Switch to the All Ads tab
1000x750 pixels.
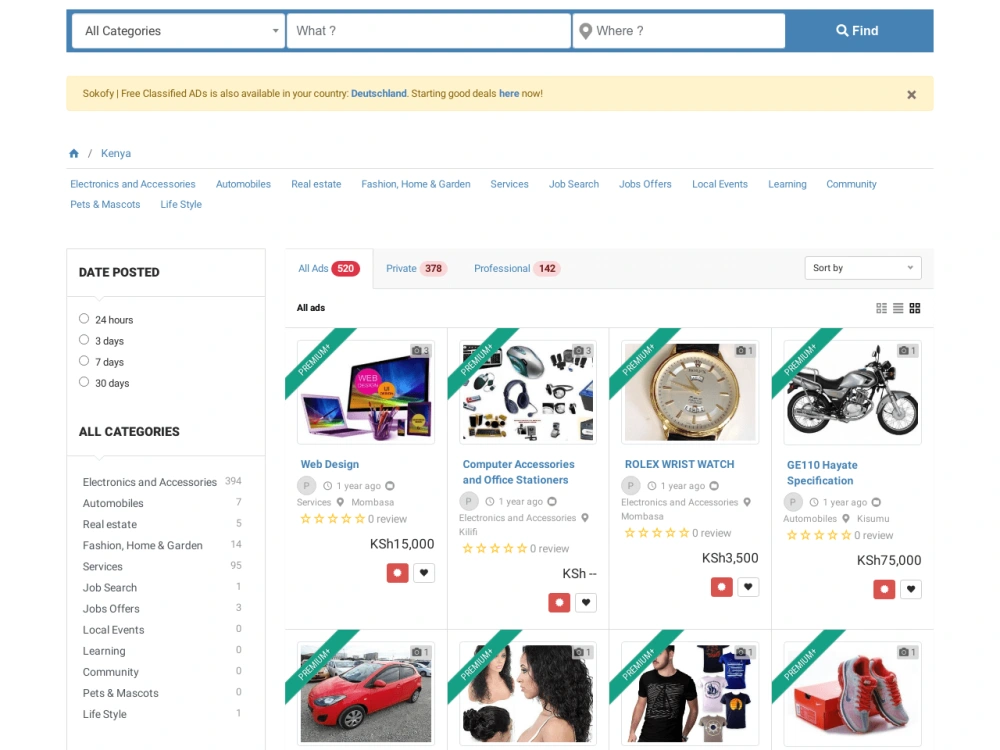(328, 268)
